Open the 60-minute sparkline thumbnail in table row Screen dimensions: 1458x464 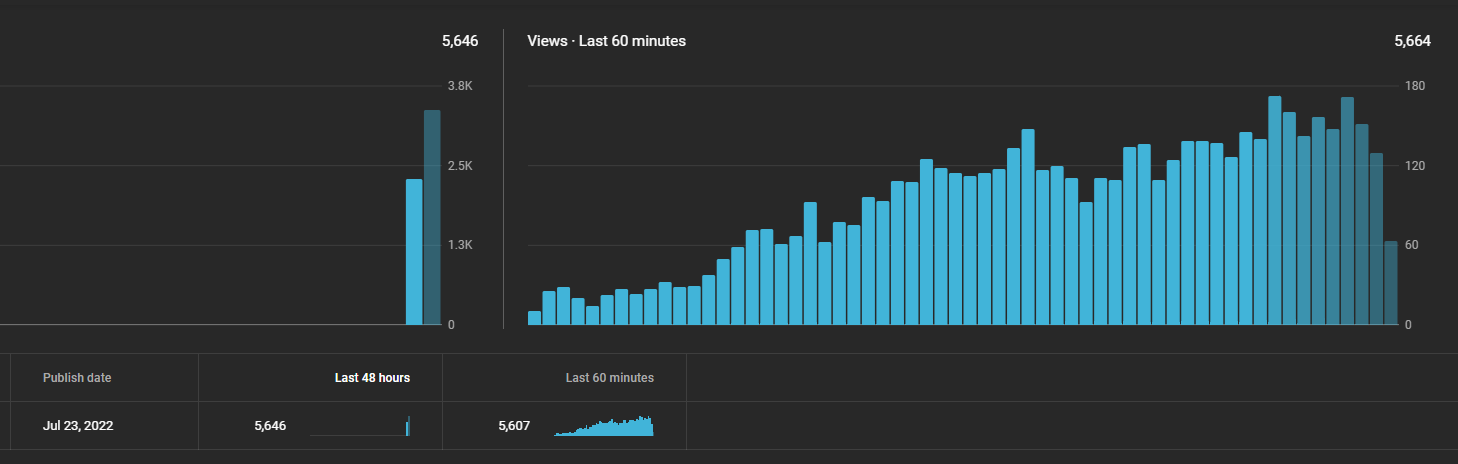(604, 426)
